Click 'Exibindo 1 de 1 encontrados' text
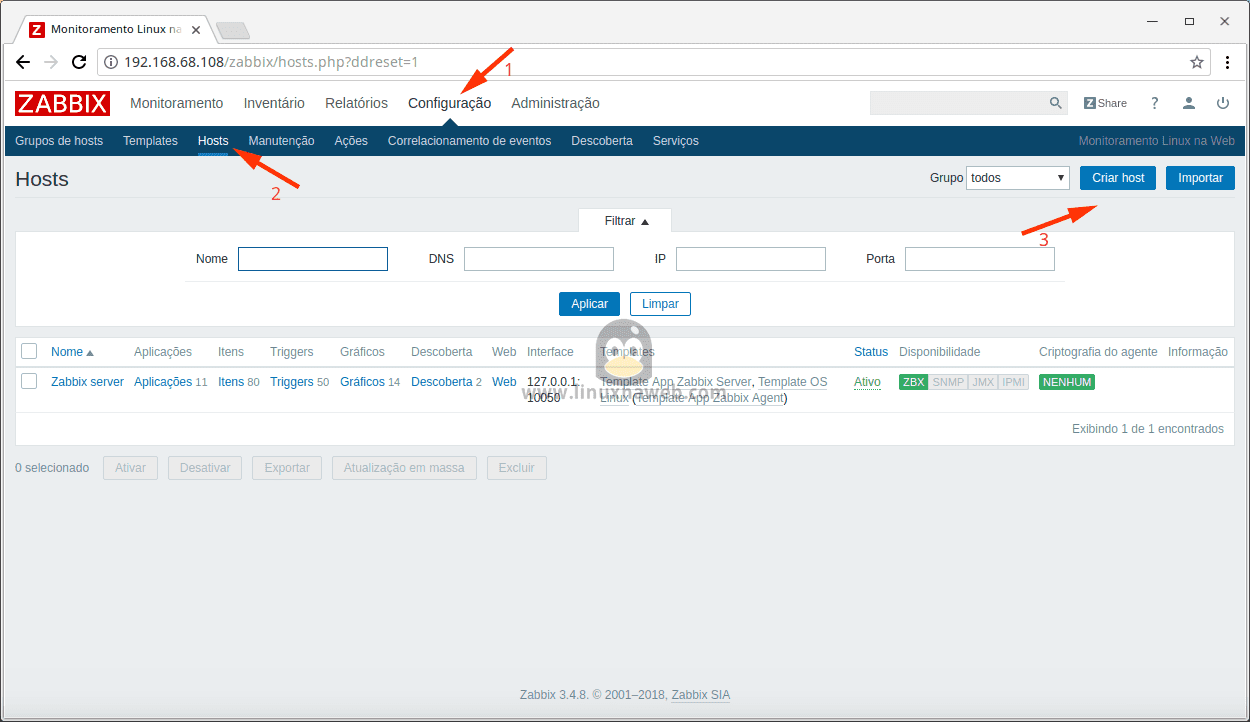Viewport: 1250px width, 722px height. (1148, 429)
